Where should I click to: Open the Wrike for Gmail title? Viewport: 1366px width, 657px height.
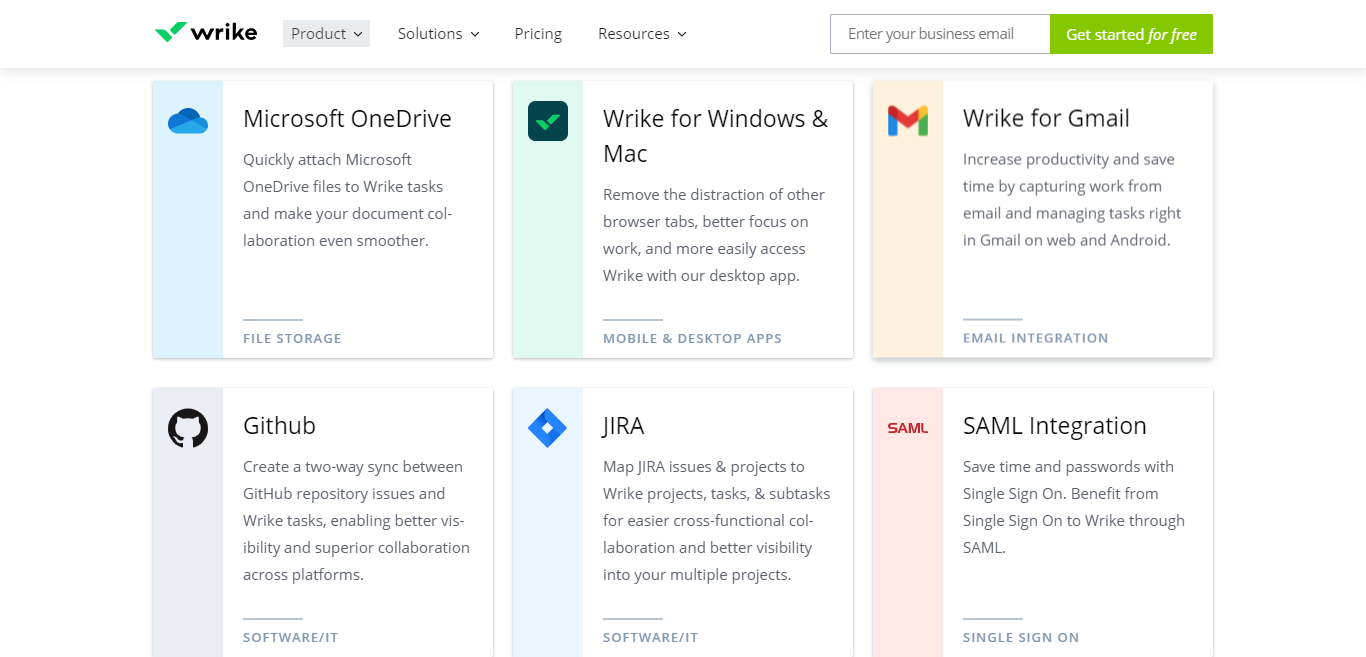coord(1046,118)
